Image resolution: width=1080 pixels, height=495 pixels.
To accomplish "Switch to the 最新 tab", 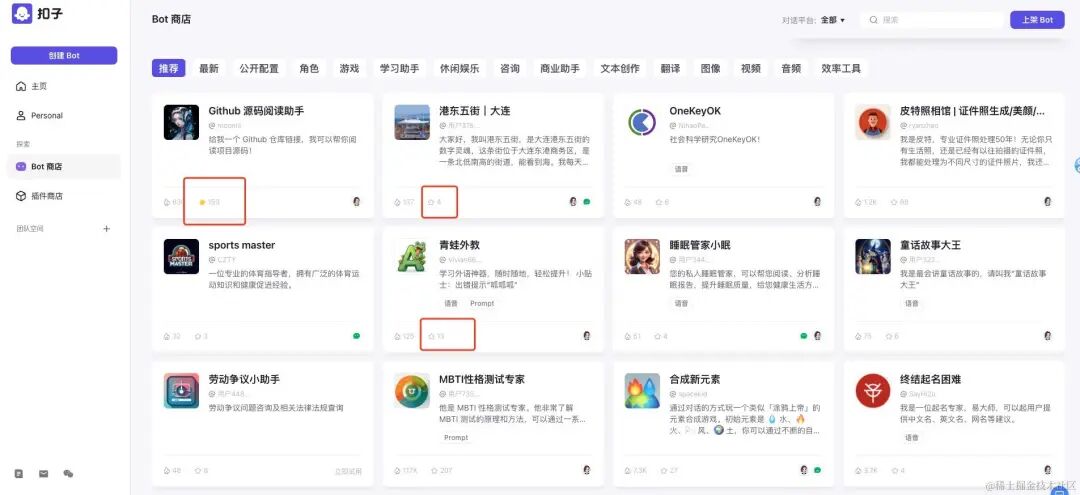I will pyautogui.click(x=209, y=68).
